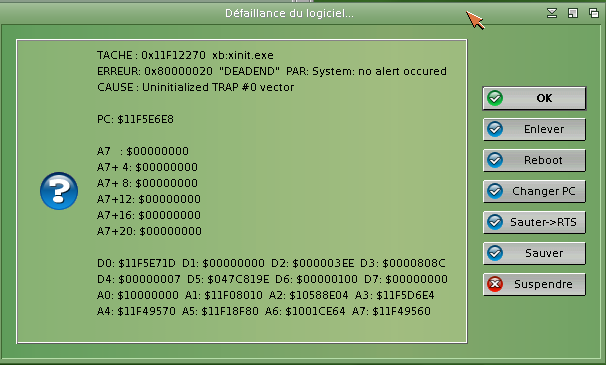Select the Changer PC button

[x=534, y=191]
